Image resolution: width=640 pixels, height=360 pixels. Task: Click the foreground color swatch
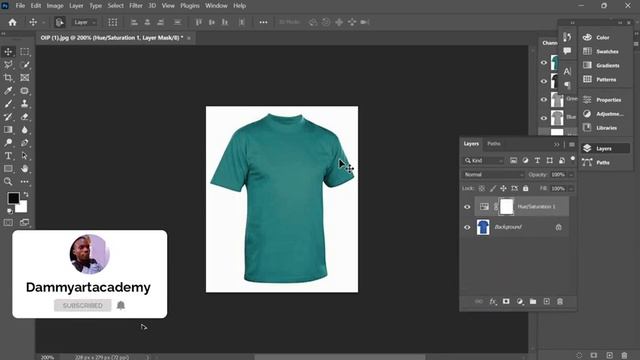pyautogui.click(x=13, y=198)
